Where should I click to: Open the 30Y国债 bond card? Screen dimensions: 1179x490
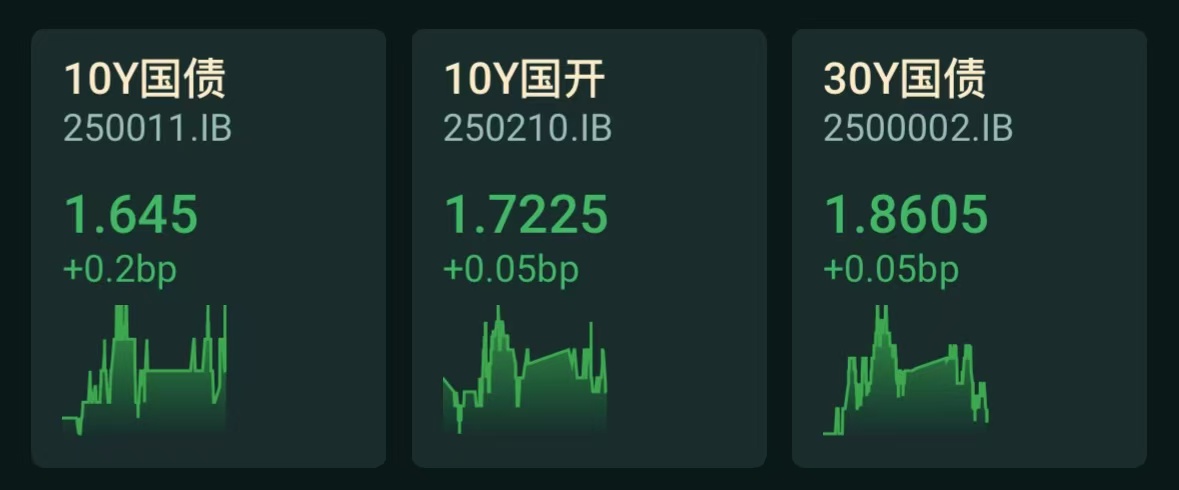click(x=969, y=248)
